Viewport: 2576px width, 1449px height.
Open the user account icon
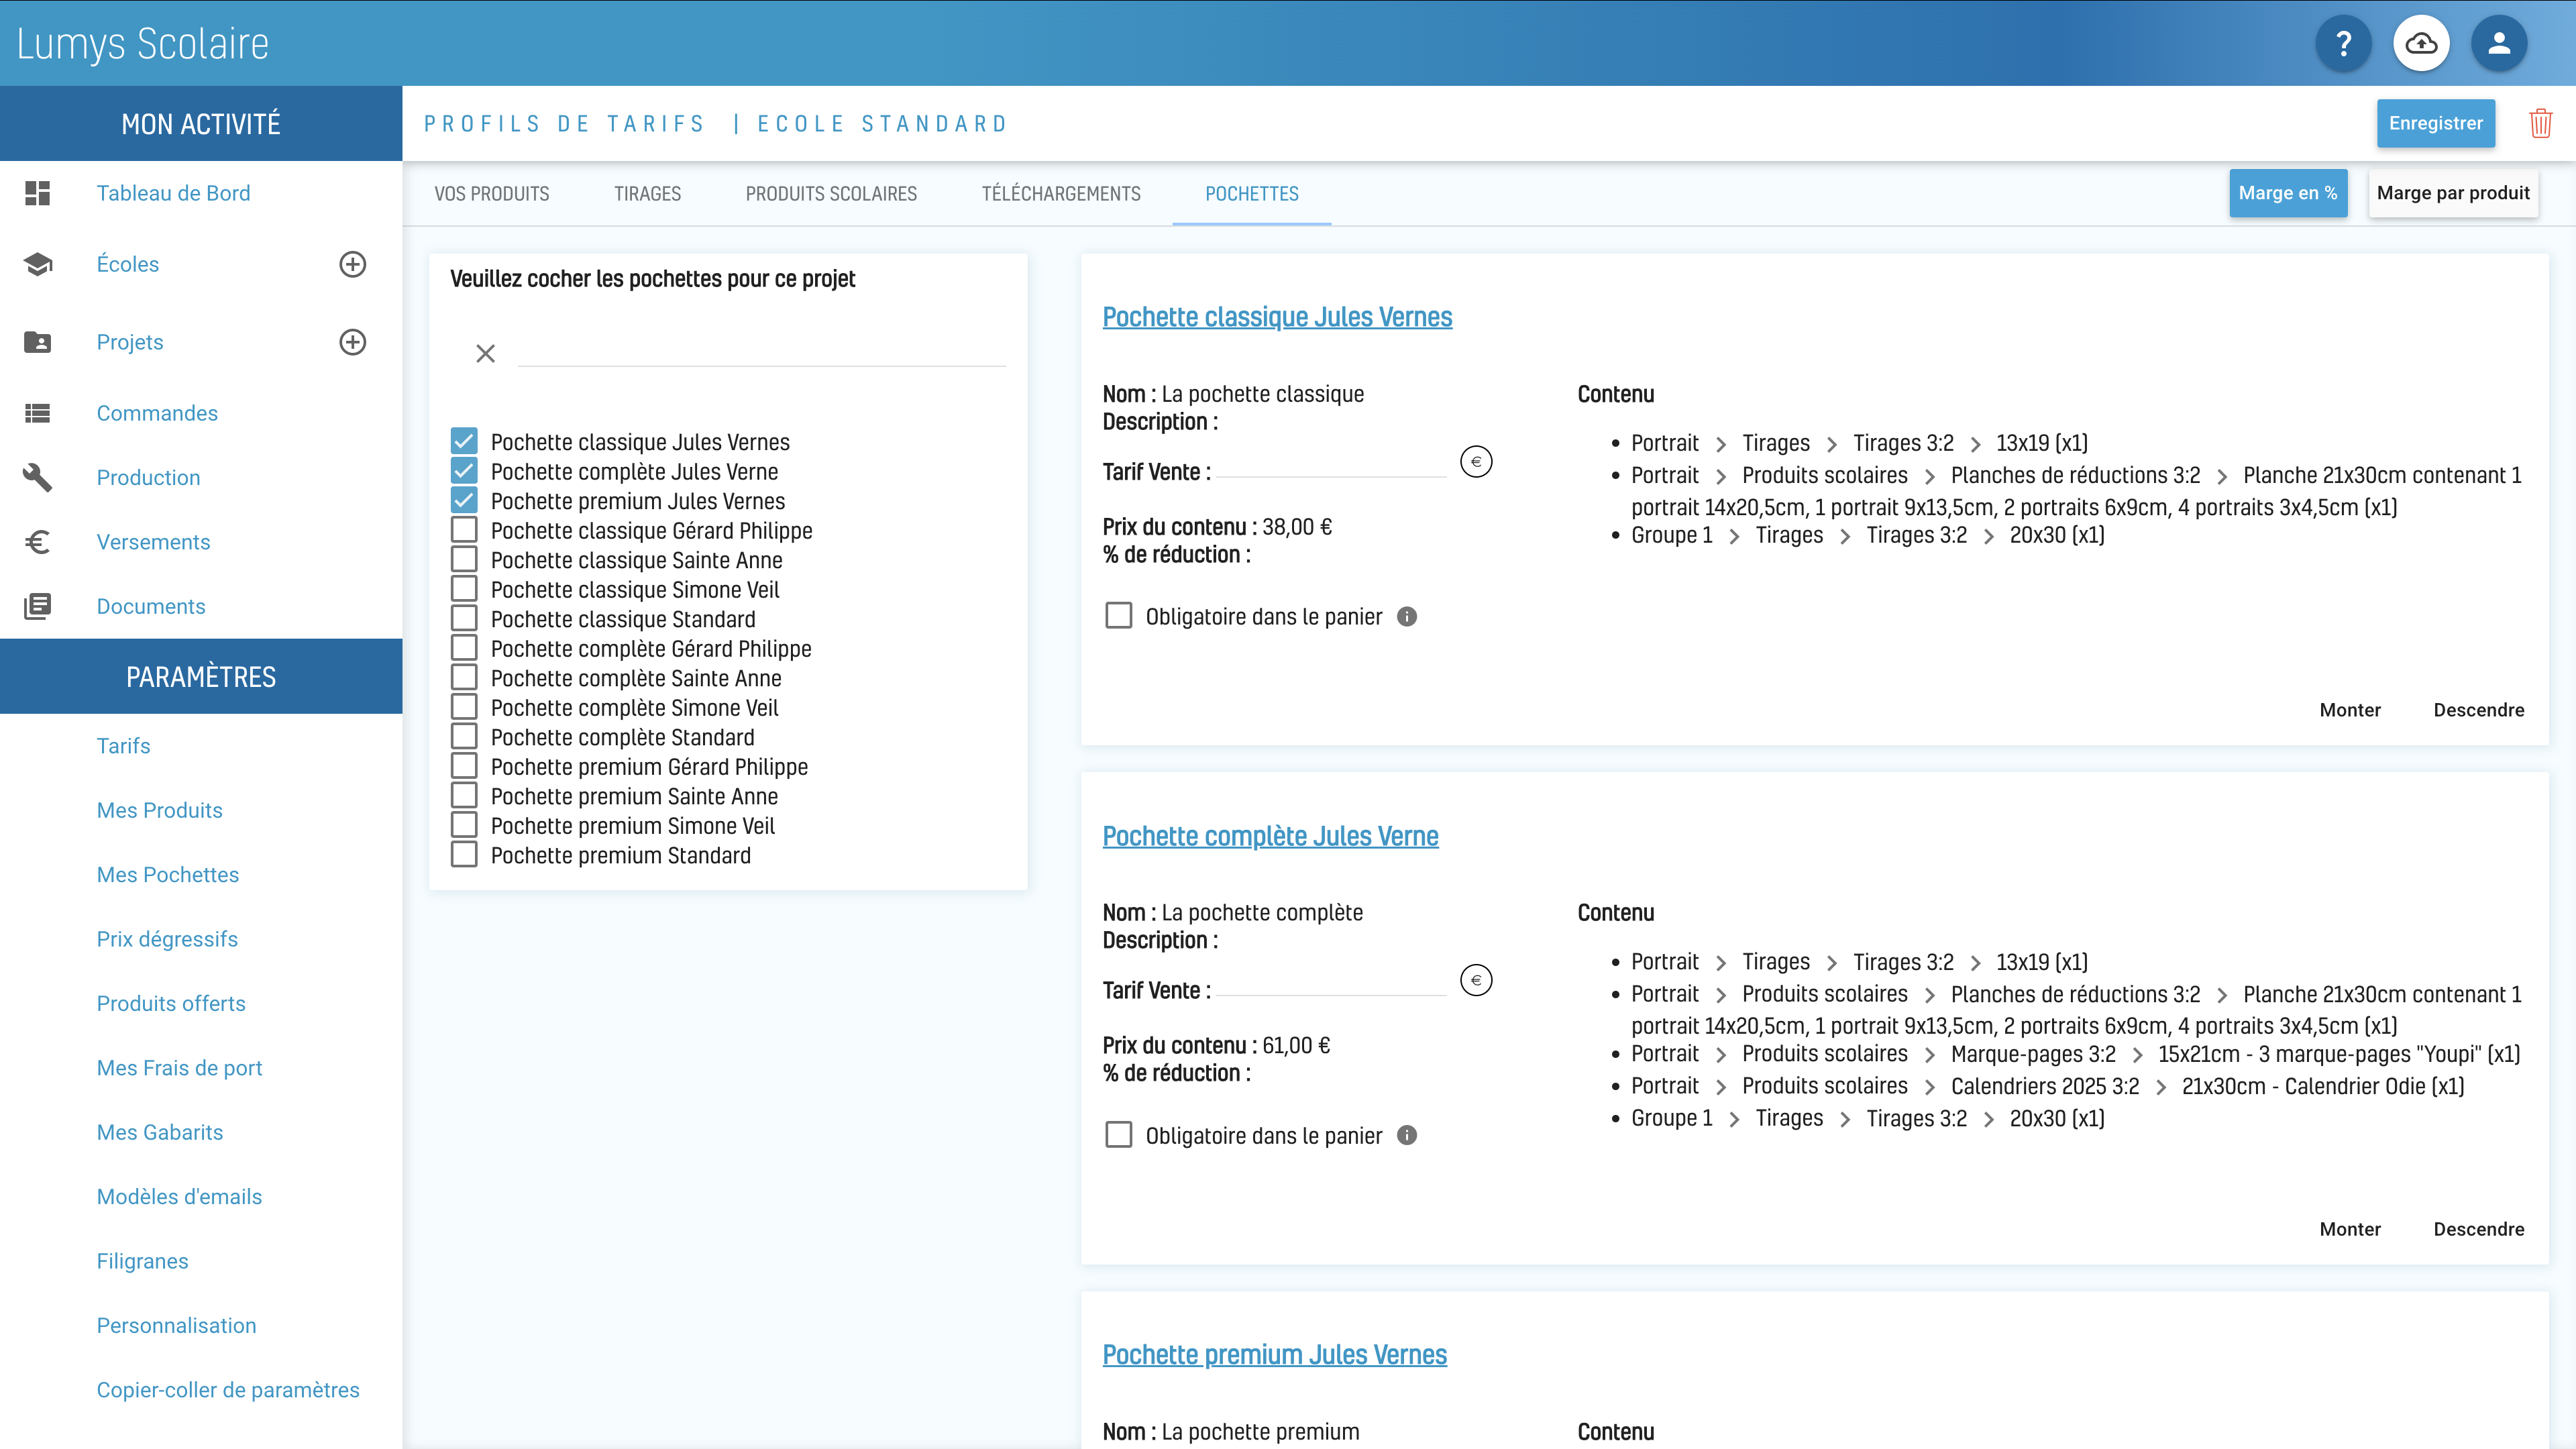point(2499,43)
